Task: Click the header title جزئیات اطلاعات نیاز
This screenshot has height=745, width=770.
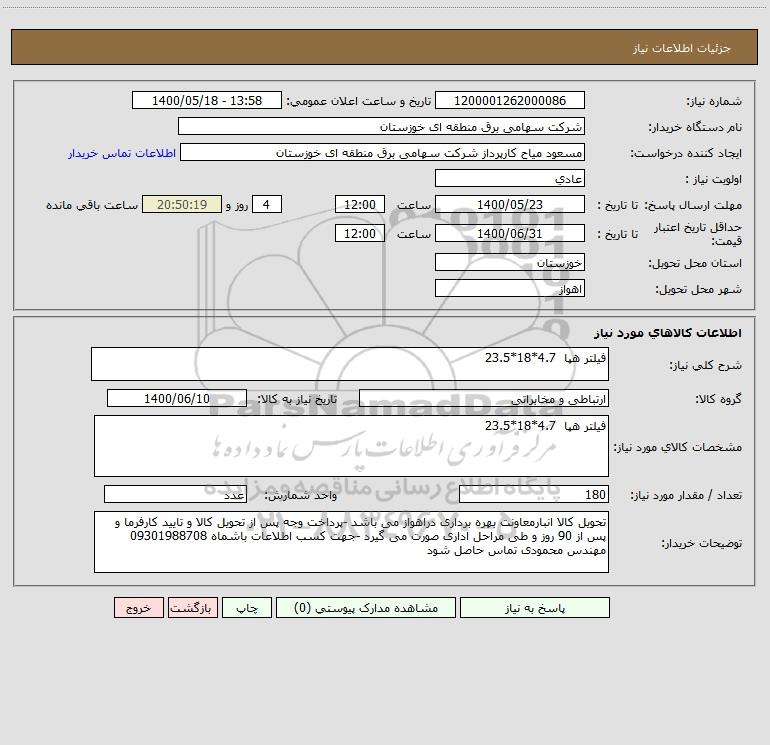Action: tap(682, 48)
